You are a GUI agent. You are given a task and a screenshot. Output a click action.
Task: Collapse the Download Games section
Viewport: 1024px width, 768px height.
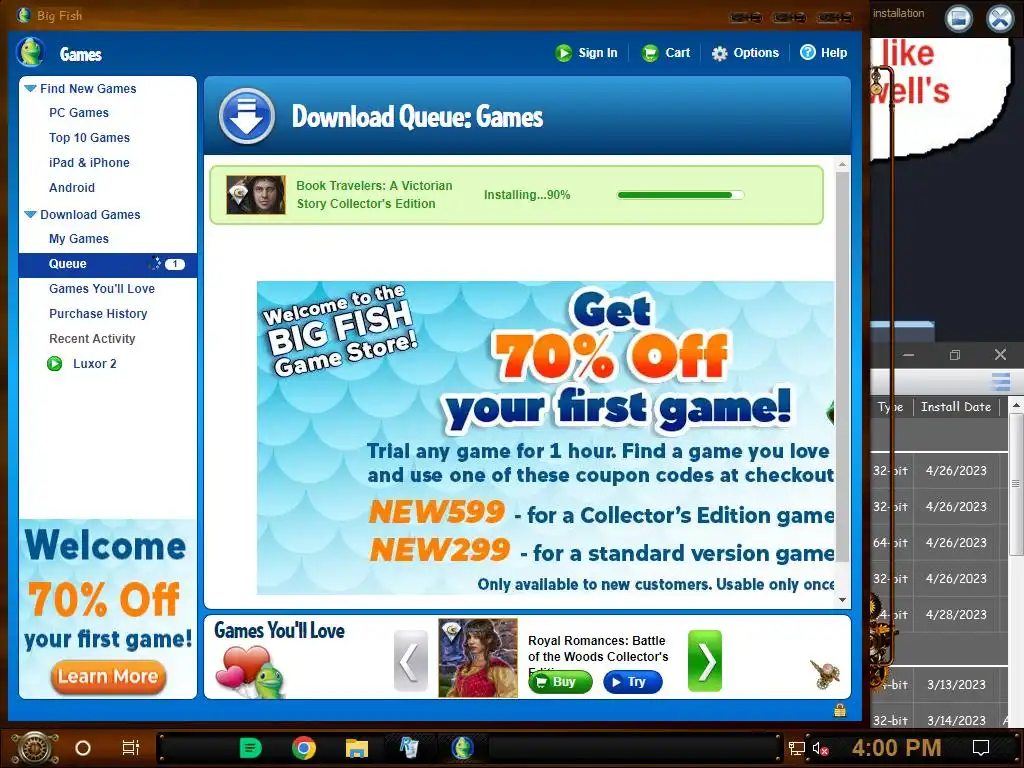(x=30, y=214)
